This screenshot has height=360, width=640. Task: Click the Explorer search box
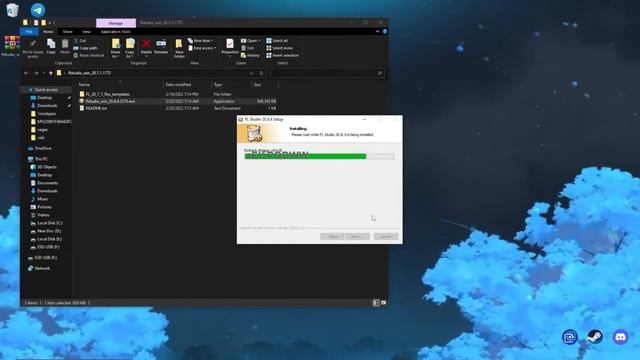pyautogui.click(x=327, y=73)
